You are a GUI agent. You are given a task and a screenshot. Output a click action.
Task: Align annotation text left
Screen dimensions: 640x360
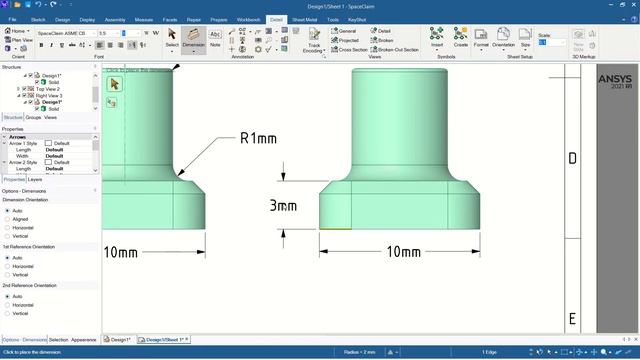point(100,45)
